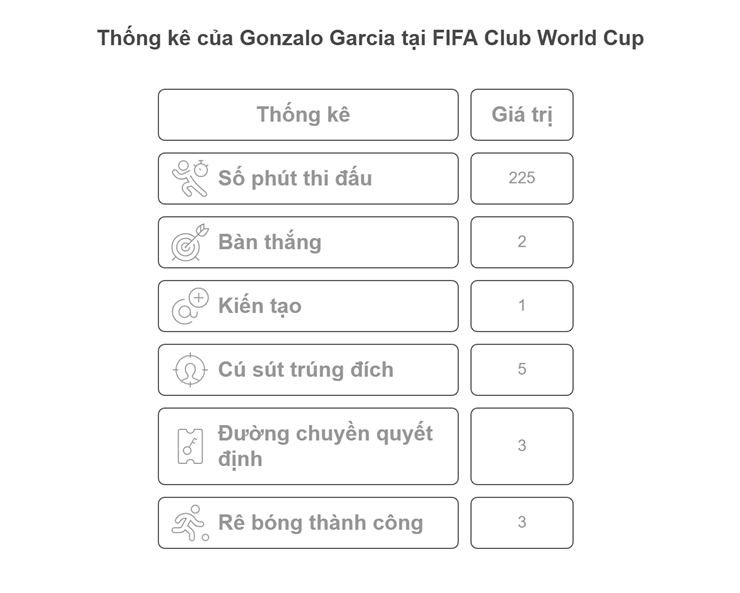740x593 pixels.
Task: Select the goals value 2 cell
Action: (x=522, y=242)
